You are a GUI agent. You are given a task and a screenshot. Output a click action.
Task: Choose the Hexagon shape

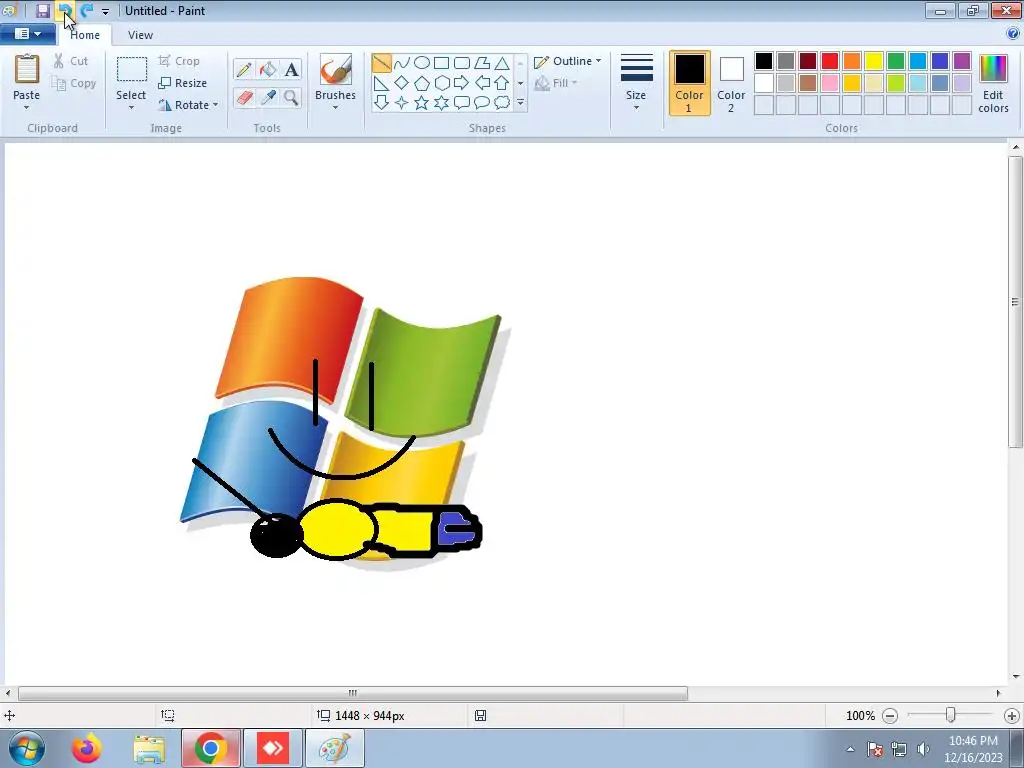point(441,83)
